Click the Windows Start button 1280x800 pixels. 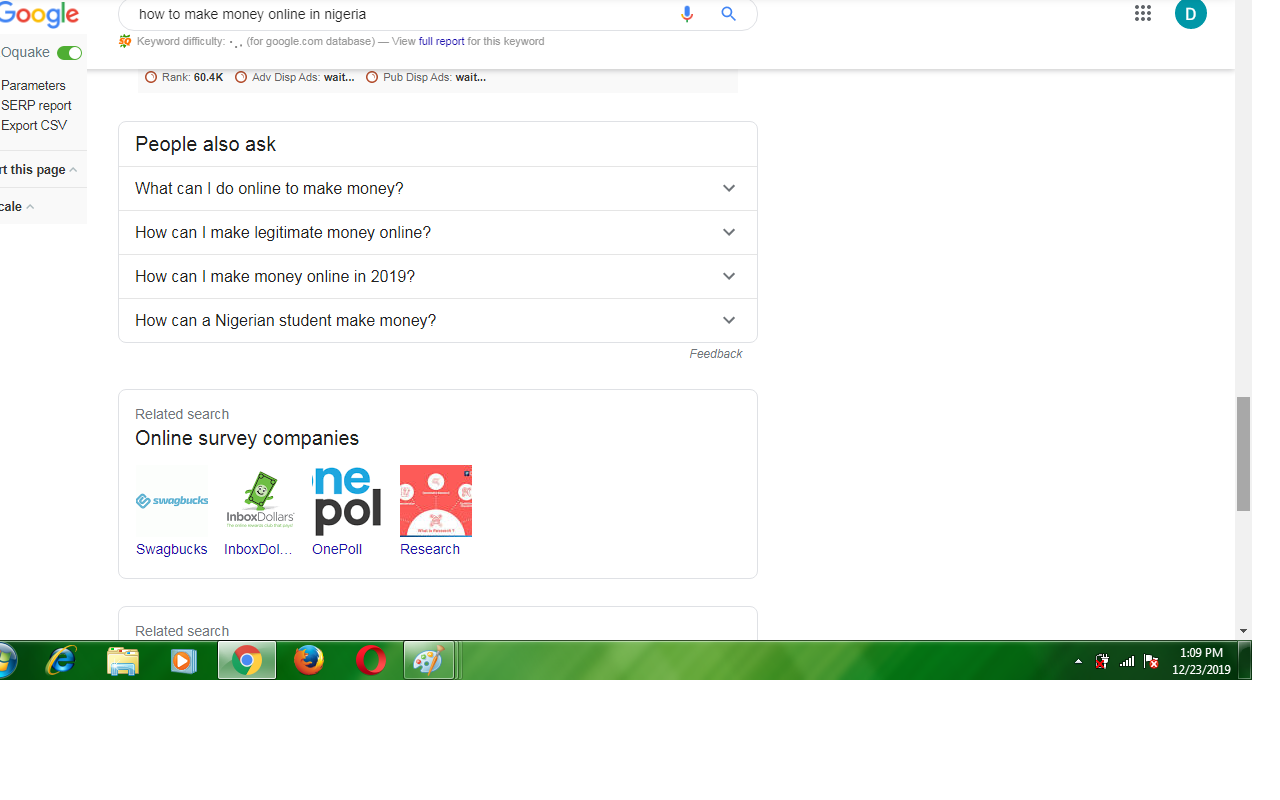[x=8, y=661]
